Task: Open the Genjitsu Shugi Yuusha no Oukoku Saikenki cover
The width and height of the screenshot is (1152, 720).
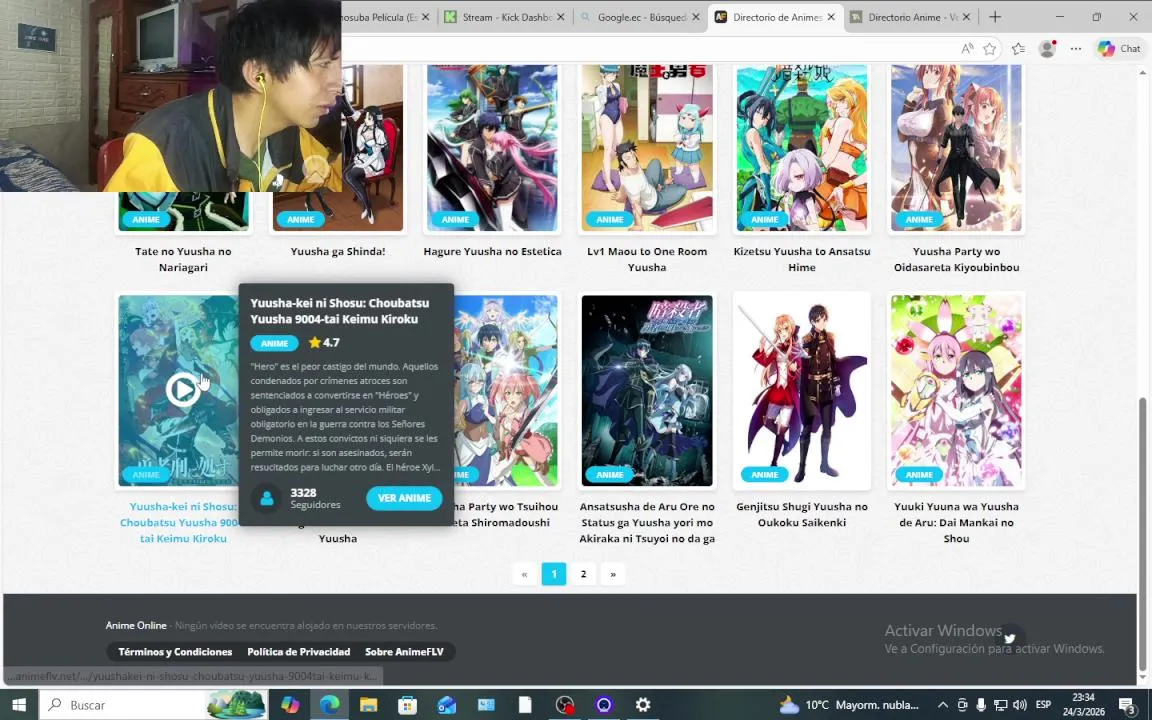Action: click(802, 391)
